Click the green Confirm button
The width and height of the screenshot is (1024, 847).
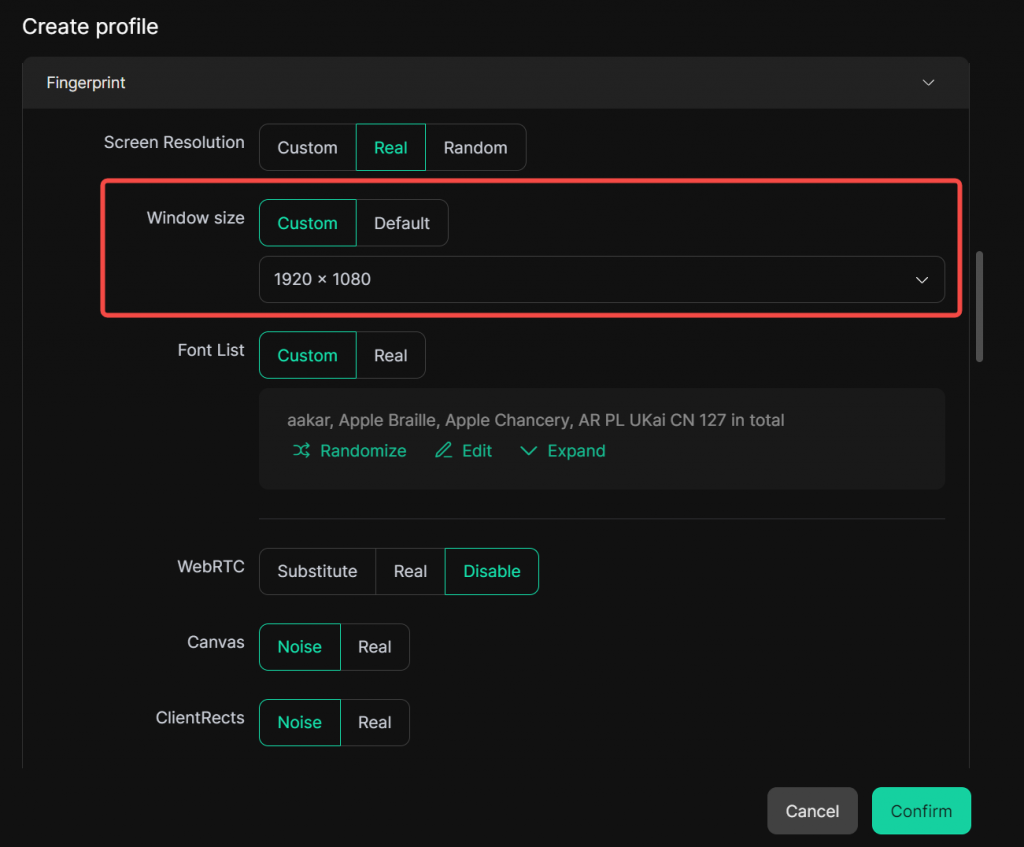point(921,811)
